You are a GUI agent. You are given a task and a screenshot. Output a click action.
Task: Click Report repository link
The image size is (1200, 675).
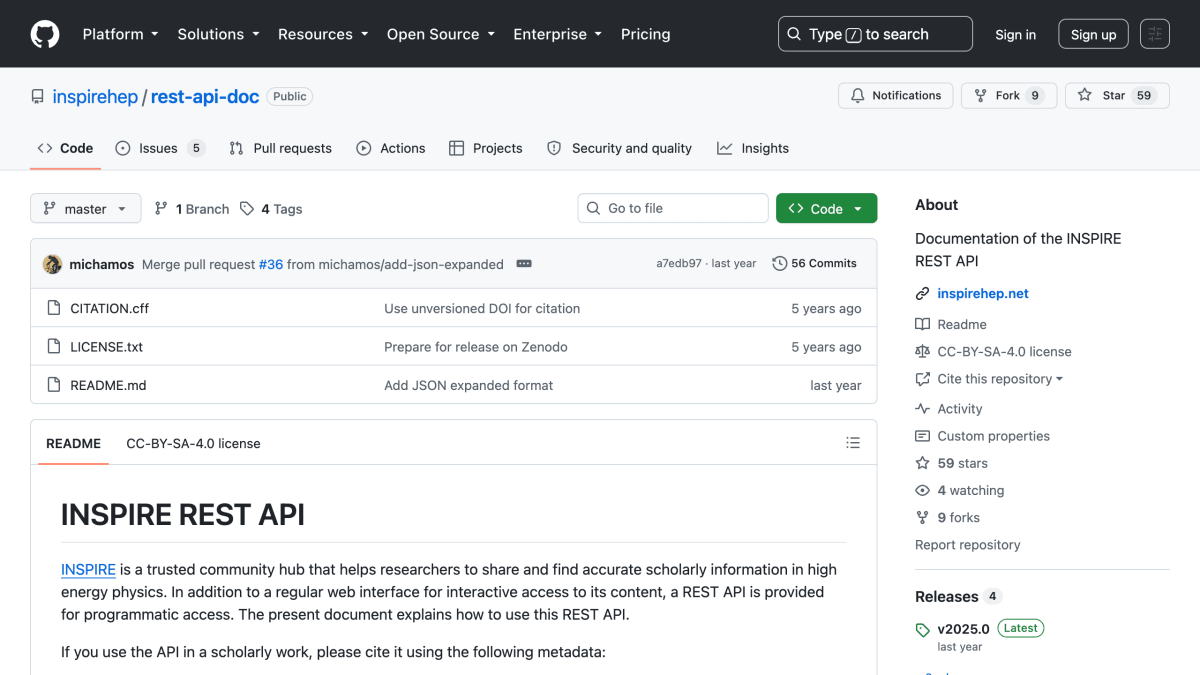click(x=967, y=544)
